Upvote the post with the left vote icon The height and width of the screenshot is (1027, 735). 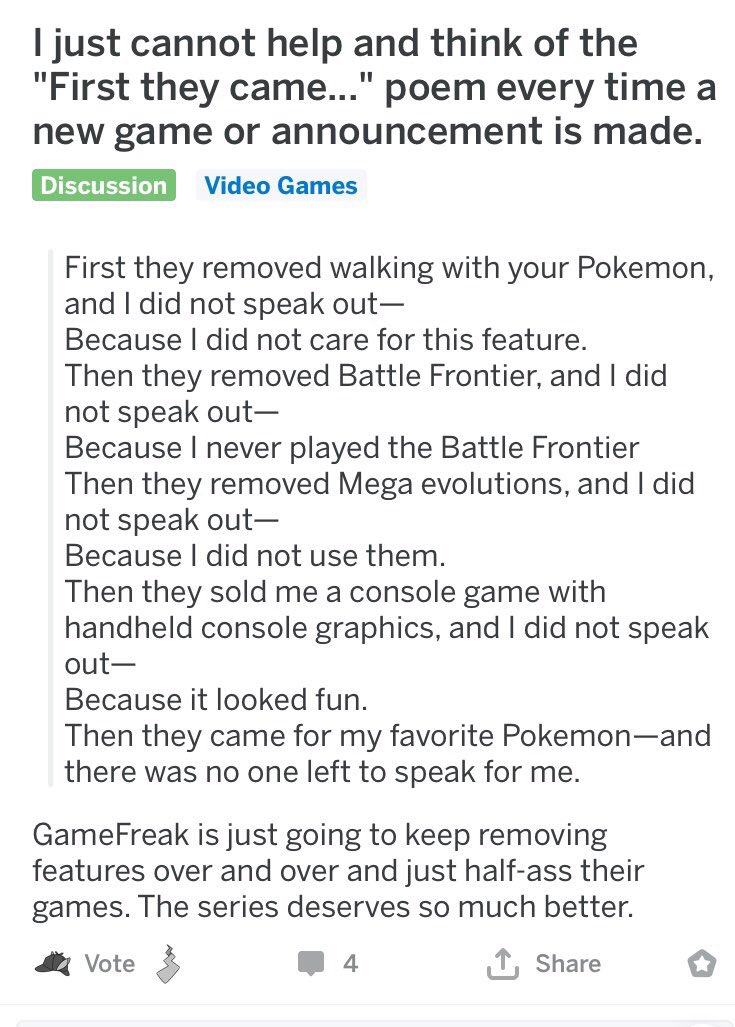click(52, 962)
